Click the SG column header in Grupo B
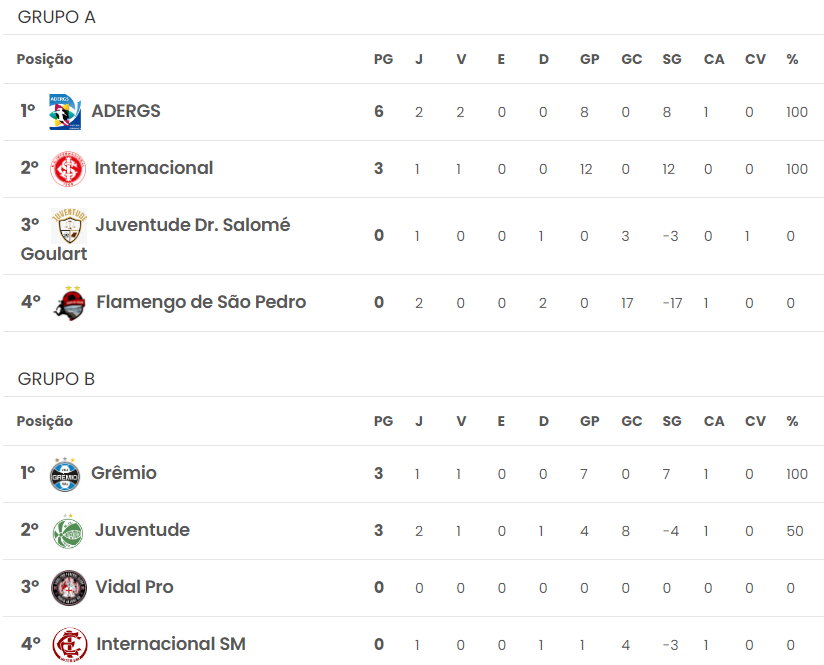Image resolution: width=824 pixels, height=665 pixels. click(x=672, y=421)
